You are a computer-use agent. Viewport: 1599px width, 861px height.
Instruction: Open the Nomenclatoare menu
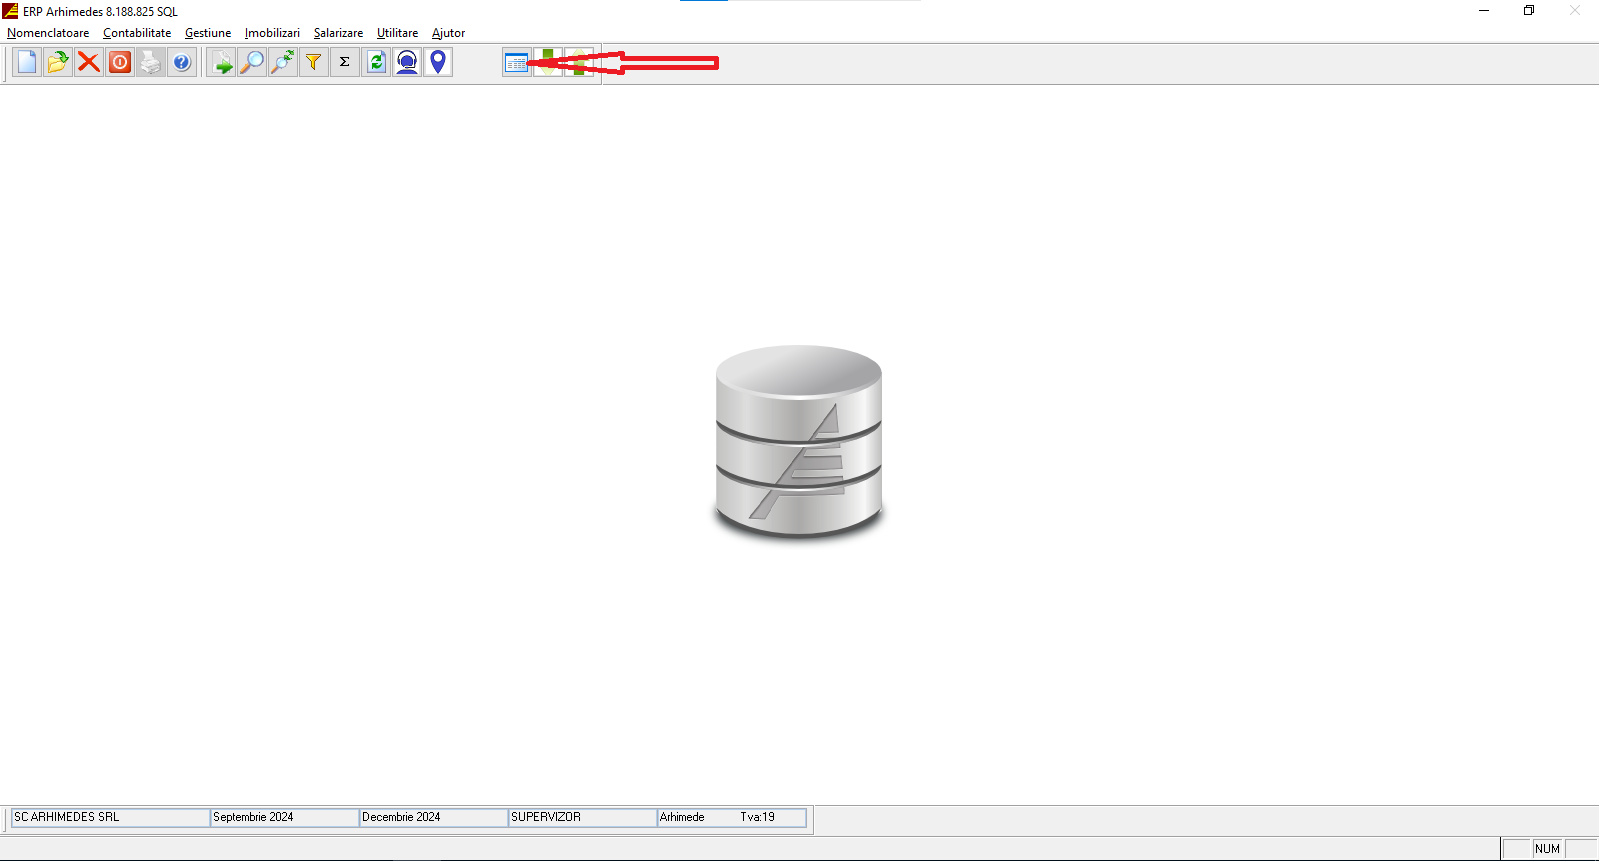click(x=48, y=33)
